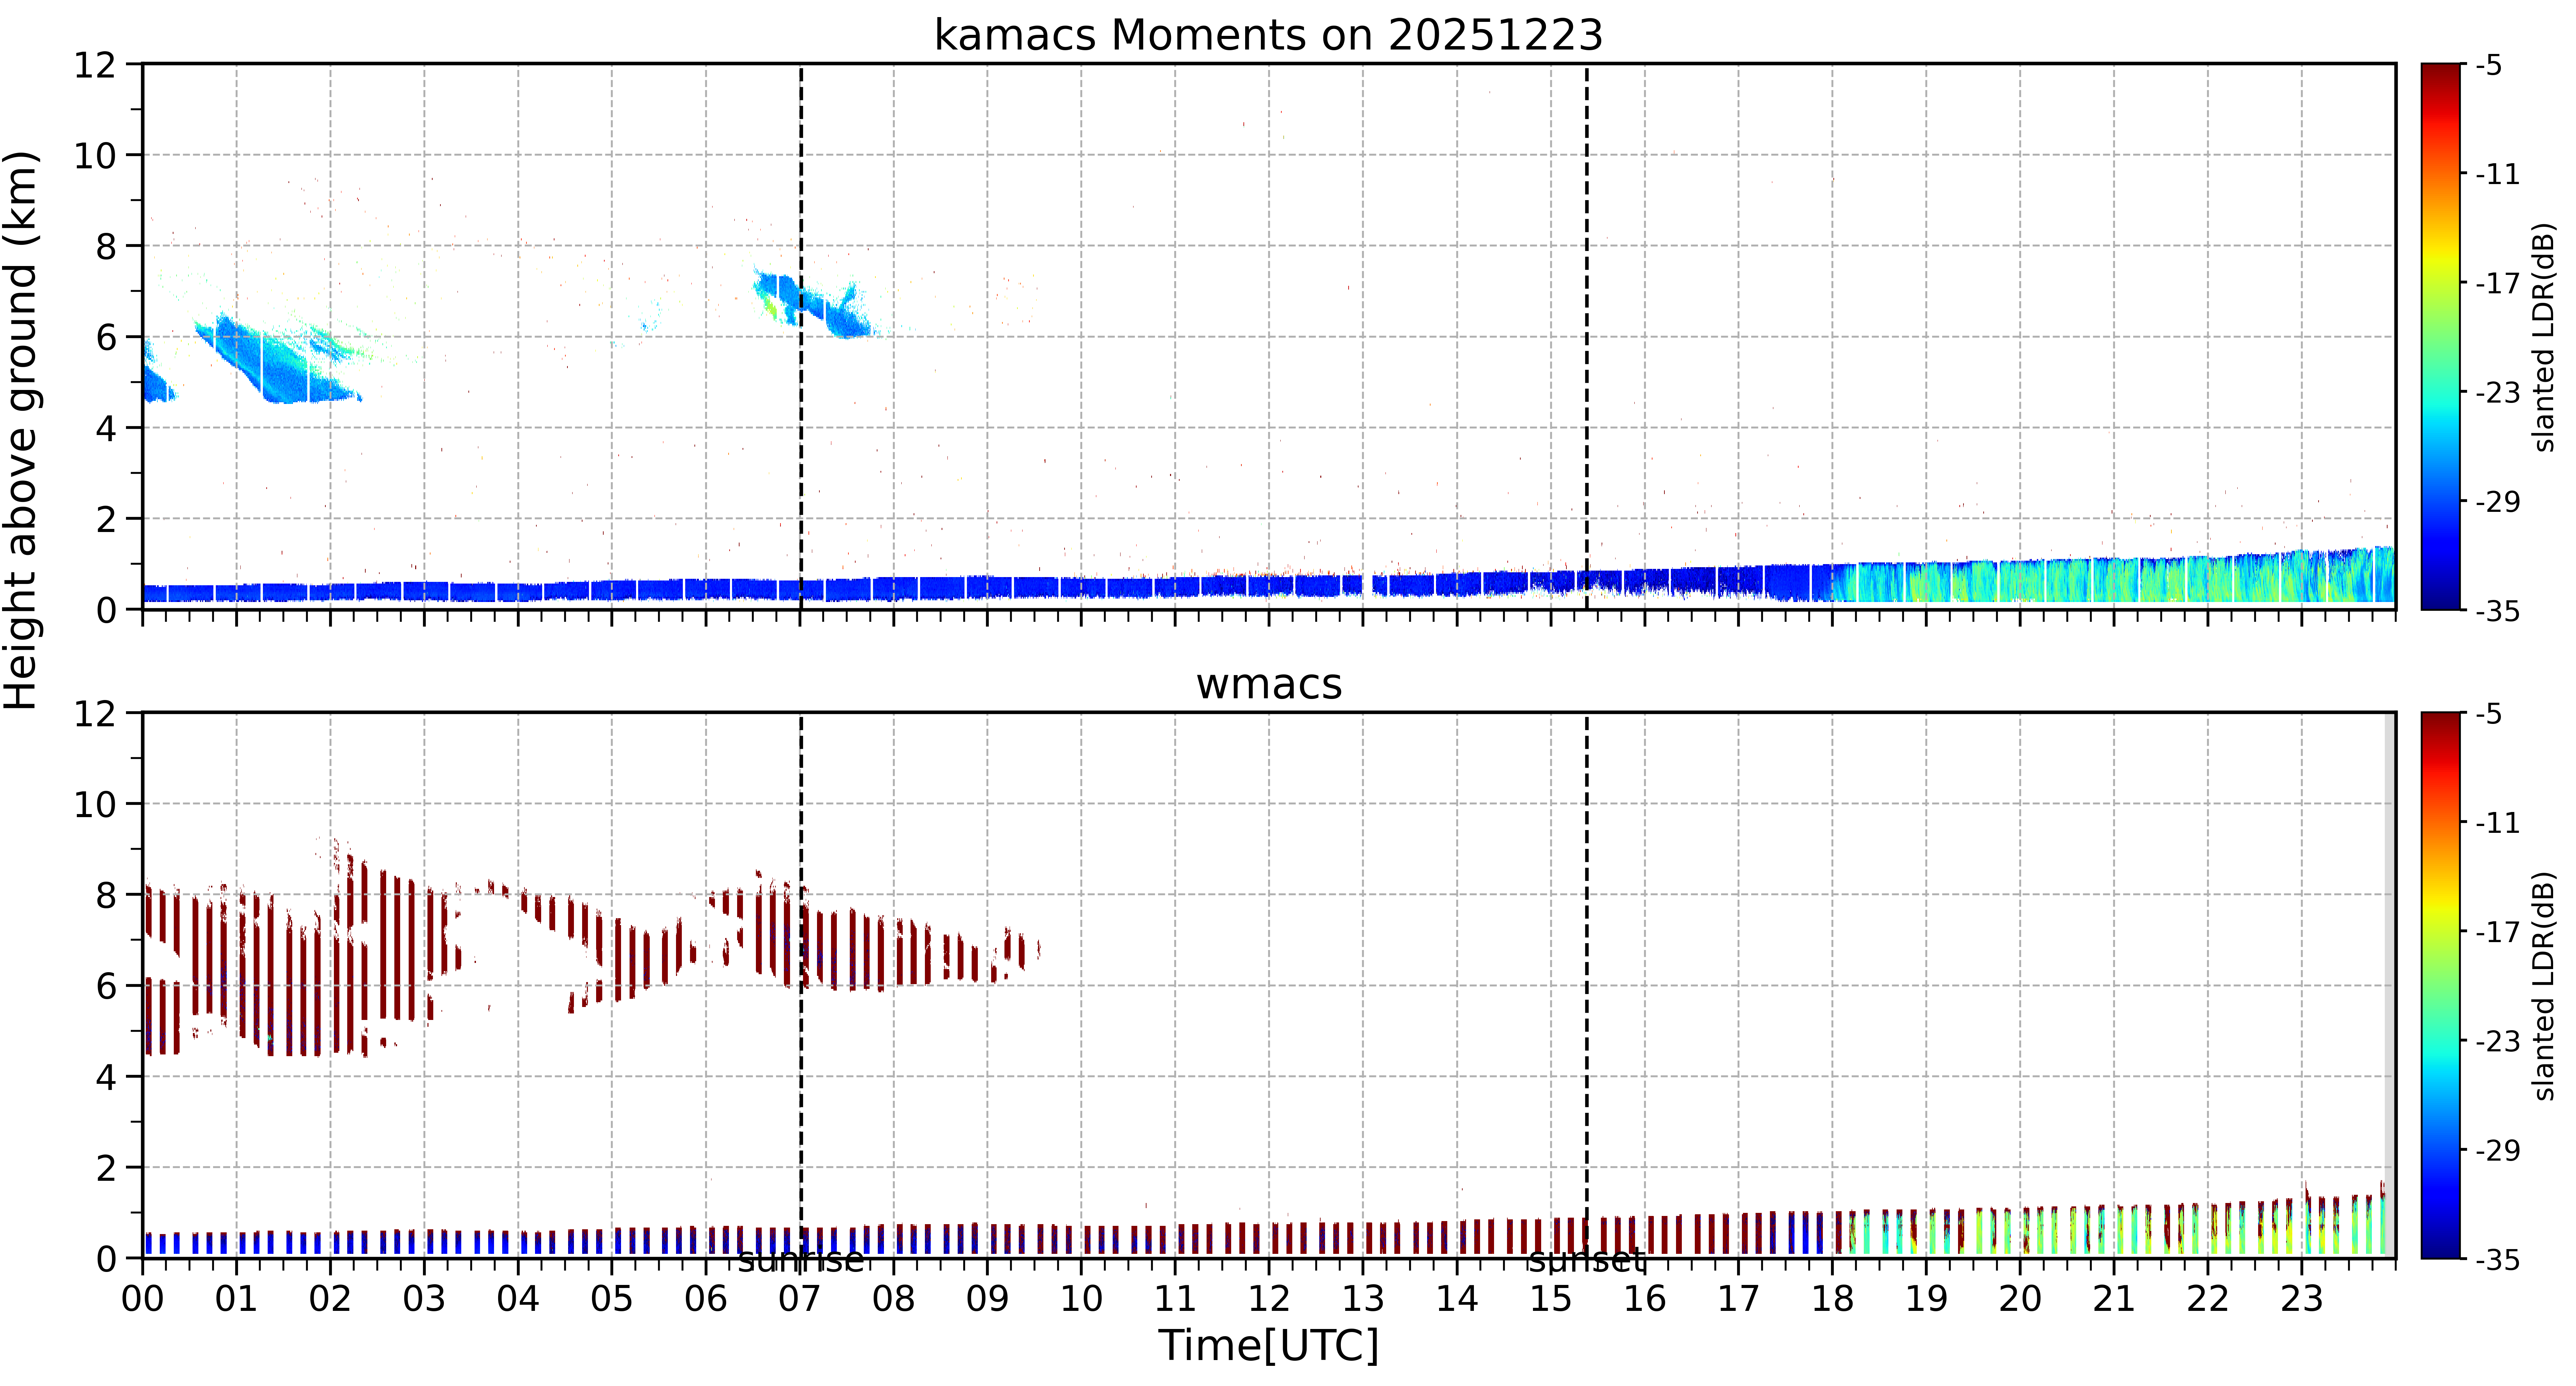Click the sunset dashed line in the kamacs panel

point(1587,336)
